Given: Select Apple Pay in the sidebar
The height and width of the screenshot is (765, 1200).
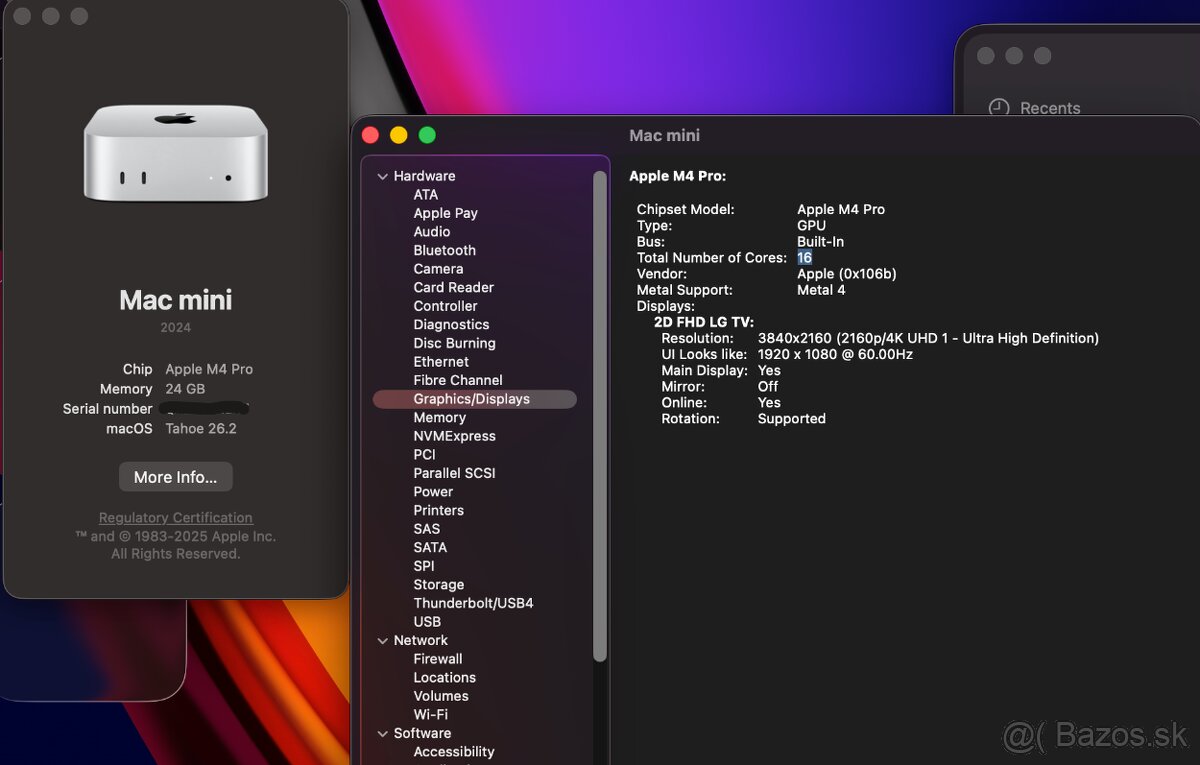Looking at the screenshot, I should [445, 212].
